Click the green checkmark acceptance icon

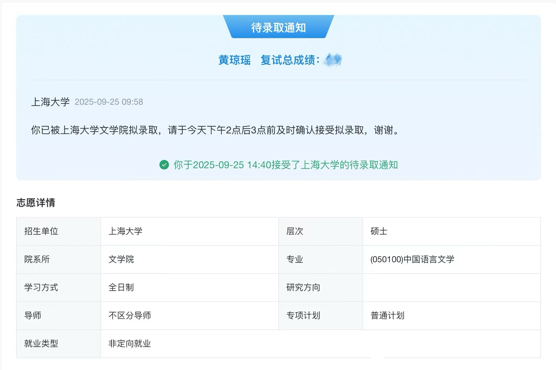pyautogui.click(x=164, y=165)
